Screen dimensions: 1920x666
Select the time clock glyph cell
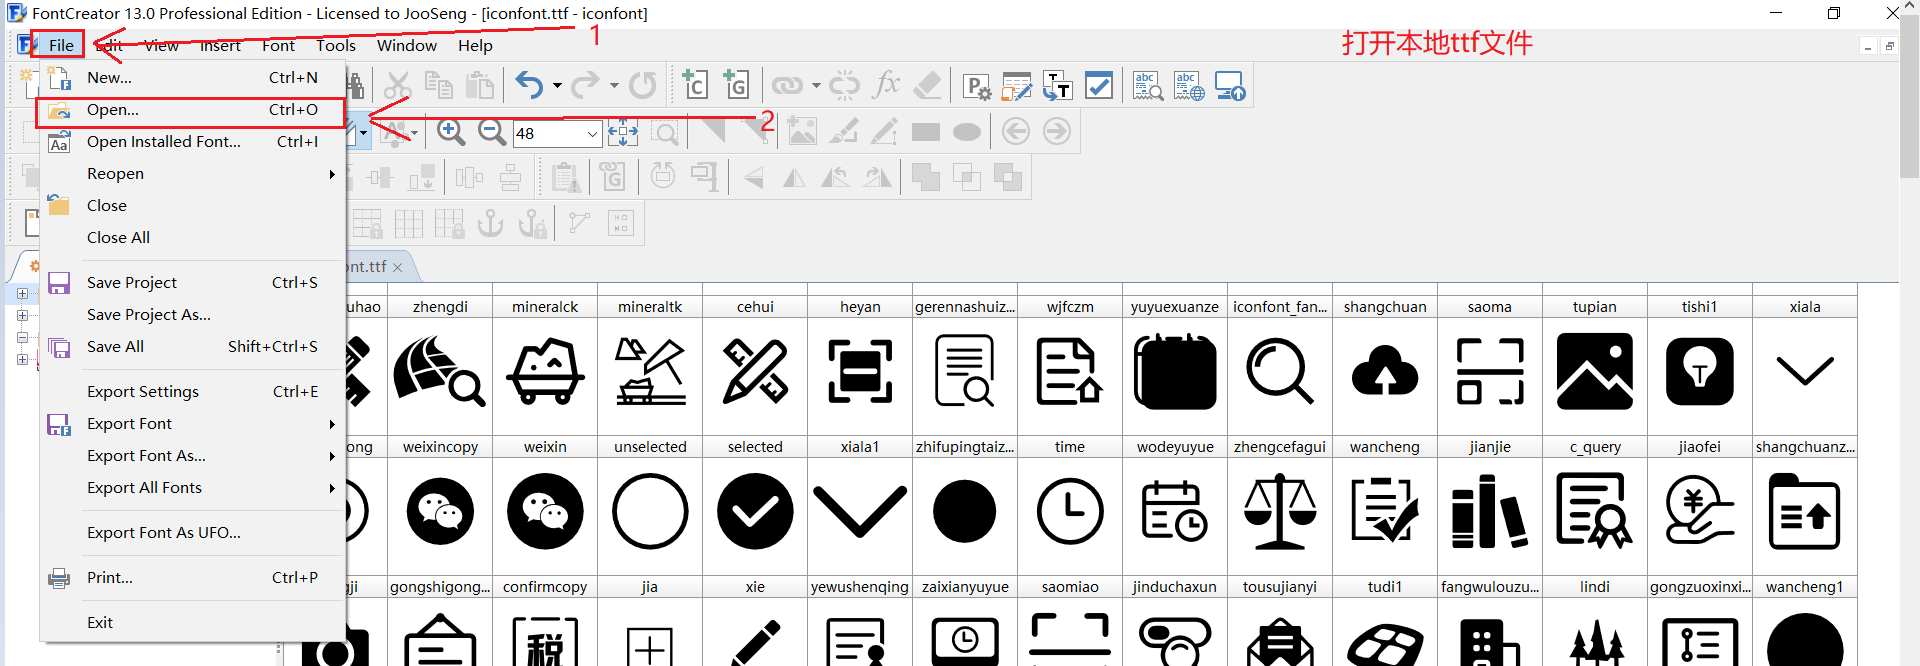(x=1070, y=506)
